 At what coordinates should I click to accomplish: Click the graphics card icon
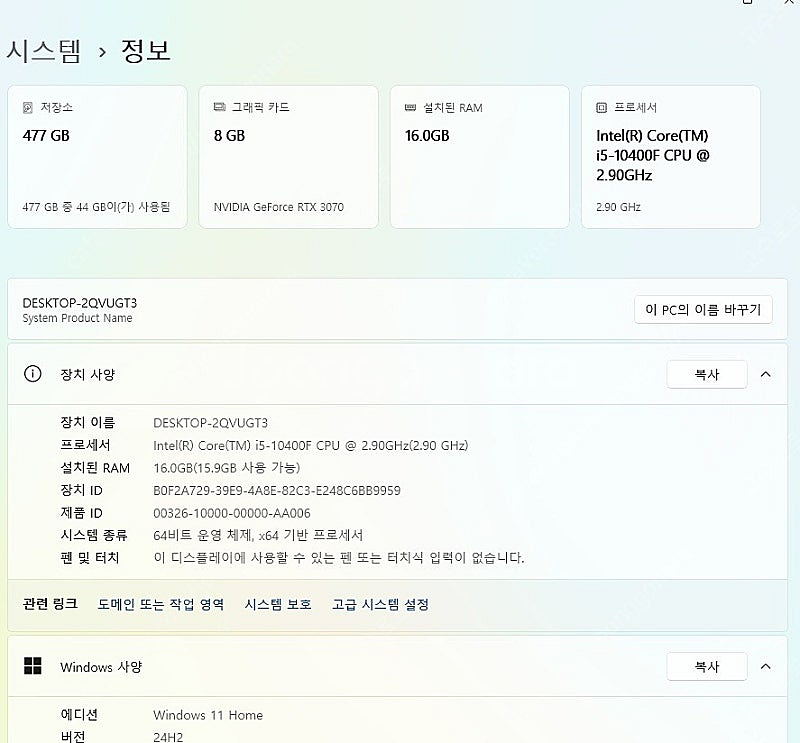(x=219, y=107)
